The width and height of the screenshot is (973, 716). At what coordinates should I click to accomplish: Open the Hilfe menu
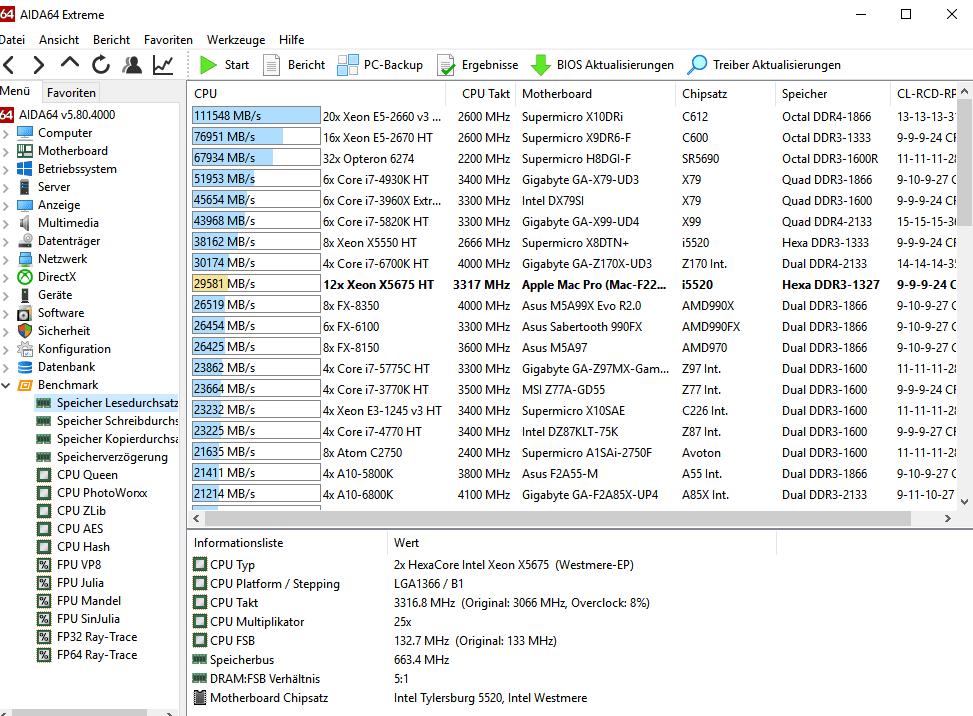click(x=292, y=40)
